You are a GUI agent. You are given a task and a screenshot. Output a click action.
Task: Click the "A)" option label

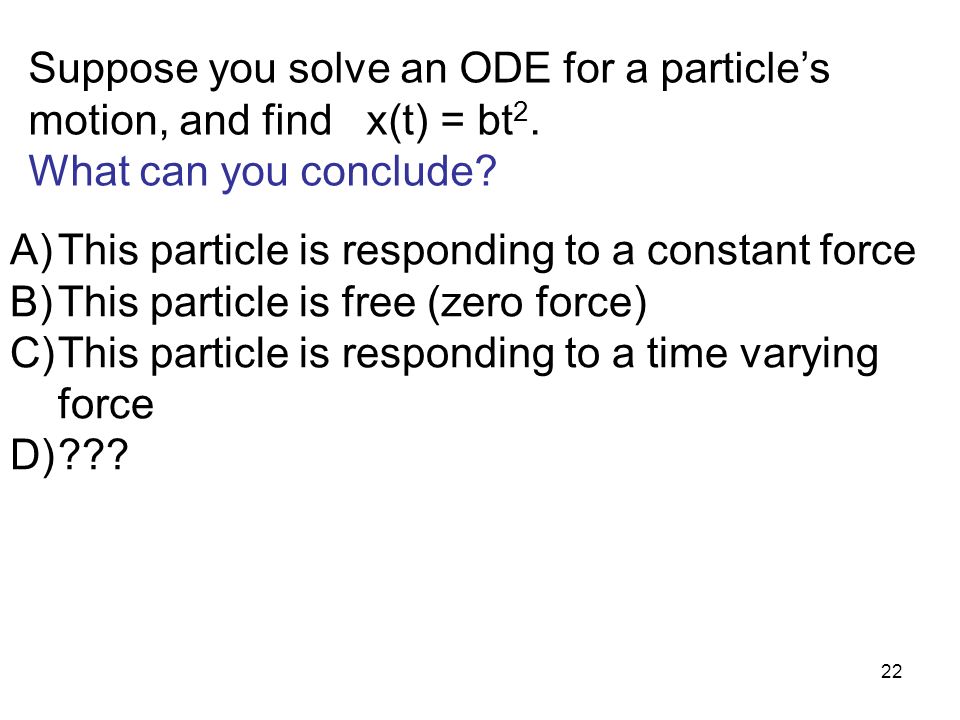pyautogui.click(x=32, y=251)
